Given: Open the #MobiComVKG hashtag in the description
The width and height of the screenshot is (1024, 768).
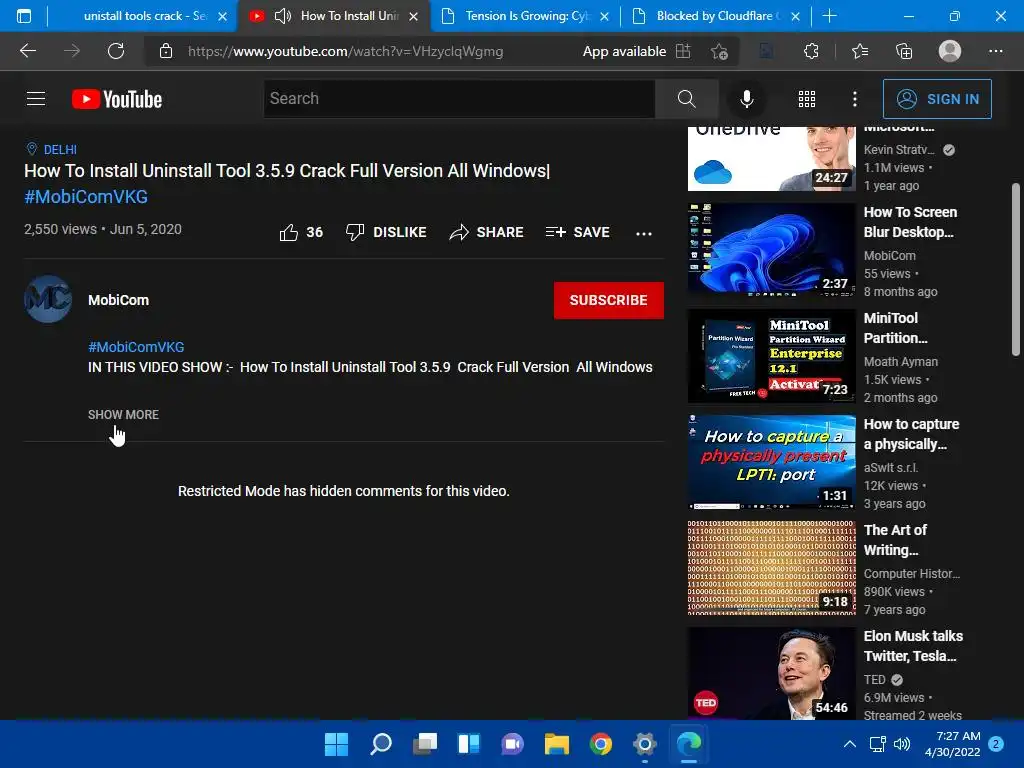Looking at the screenshot, I should click(x=136, y=347).
